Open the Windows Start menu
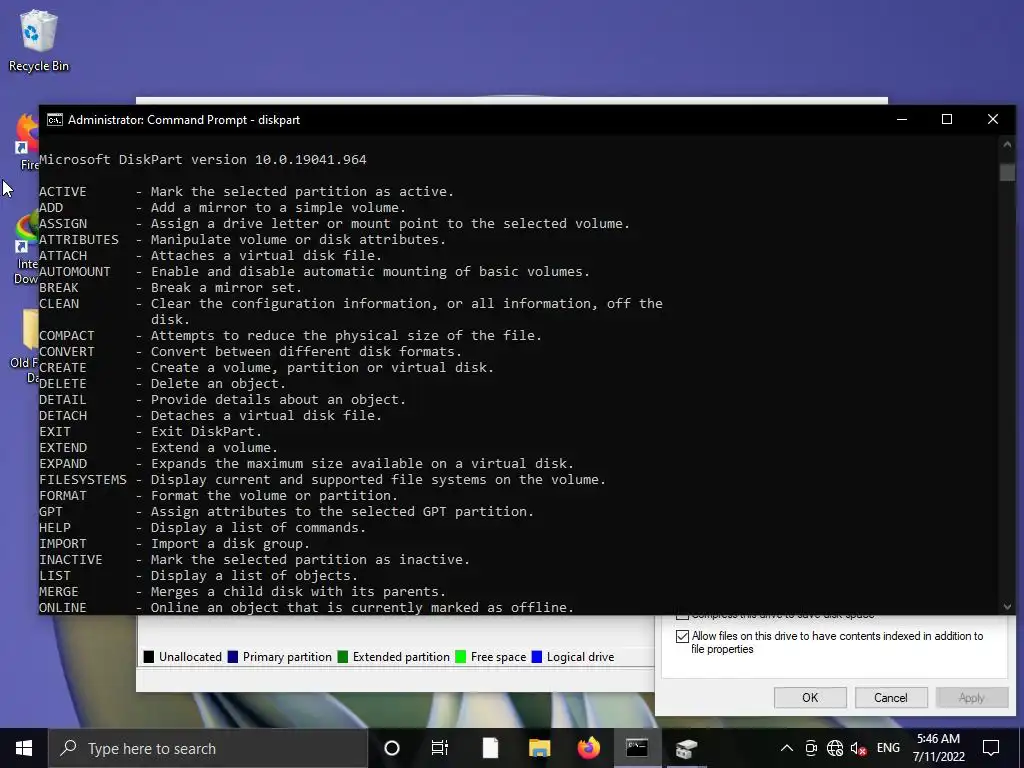The height and width of the screenshot is (768, 1024). 24,748
